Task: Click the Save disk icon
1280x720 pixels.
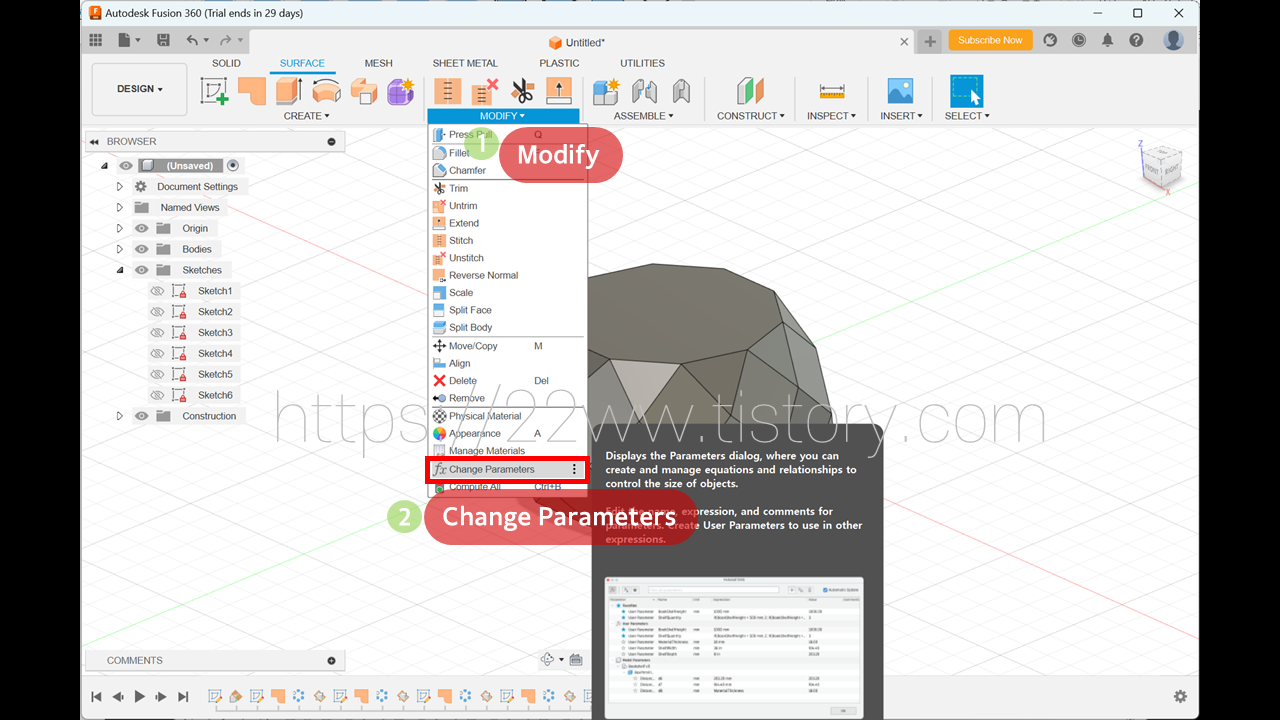Action: (162, 40)
